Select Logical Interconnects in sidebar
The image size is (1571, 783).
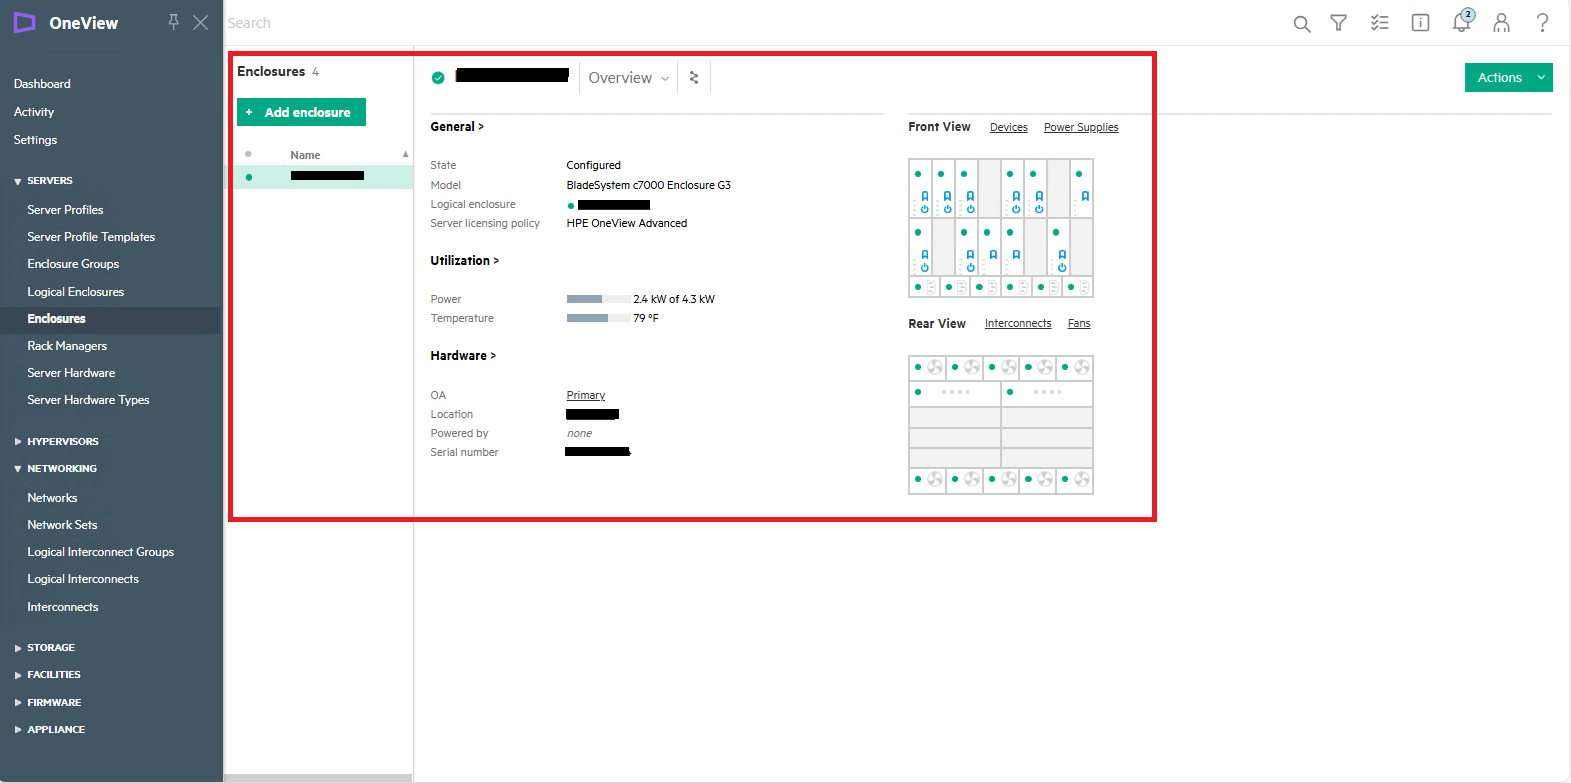(83, 579)
